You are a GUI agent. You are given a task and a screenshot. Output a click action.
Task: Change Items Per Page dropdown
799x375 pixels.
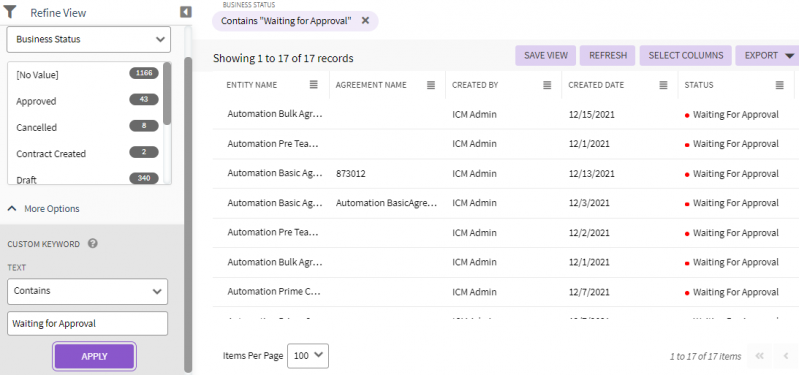(x=308, y=356)
